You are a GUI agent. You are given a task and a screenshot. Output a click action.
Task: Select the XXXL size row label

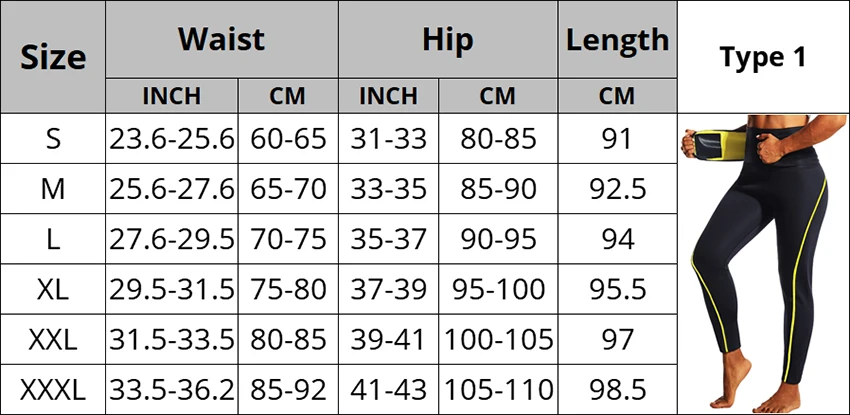point(53,390)
